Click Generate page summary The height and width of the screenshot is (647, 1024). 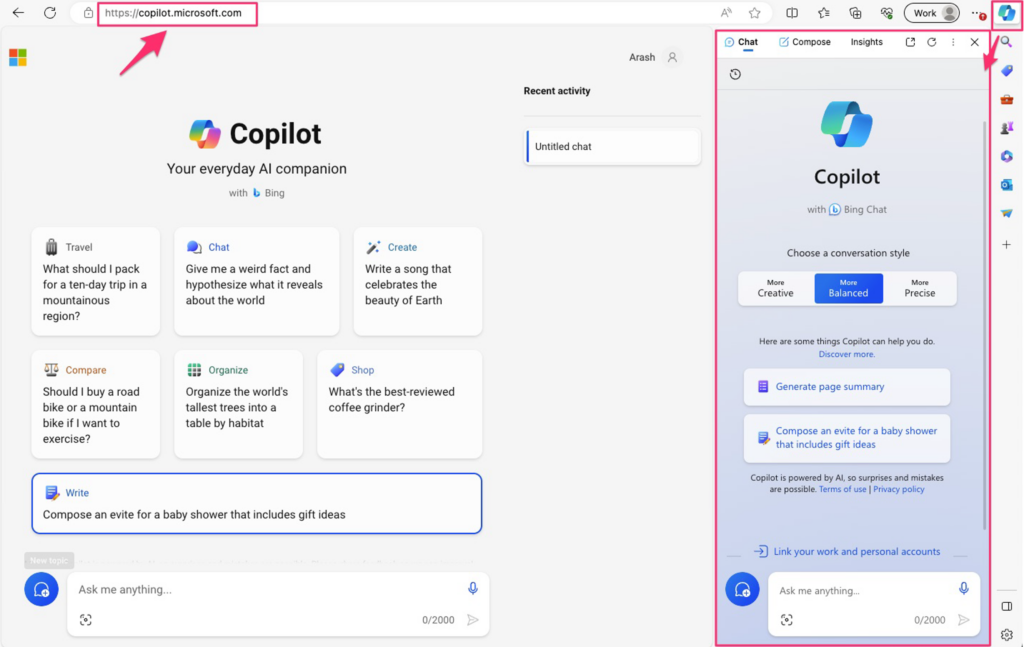[847, 387]
